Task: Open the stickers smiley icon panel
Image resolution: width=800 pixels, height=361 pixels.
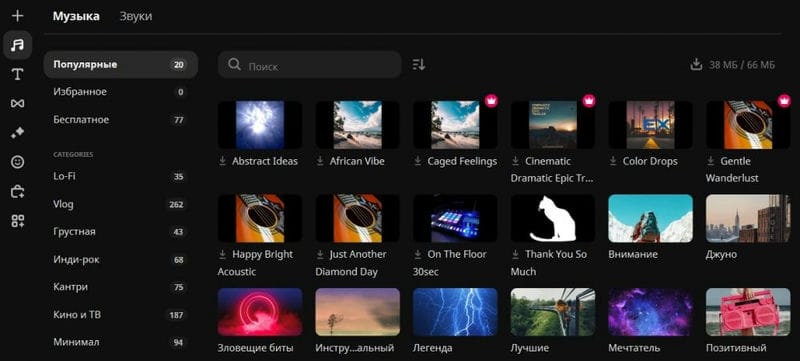Action: 17,162
